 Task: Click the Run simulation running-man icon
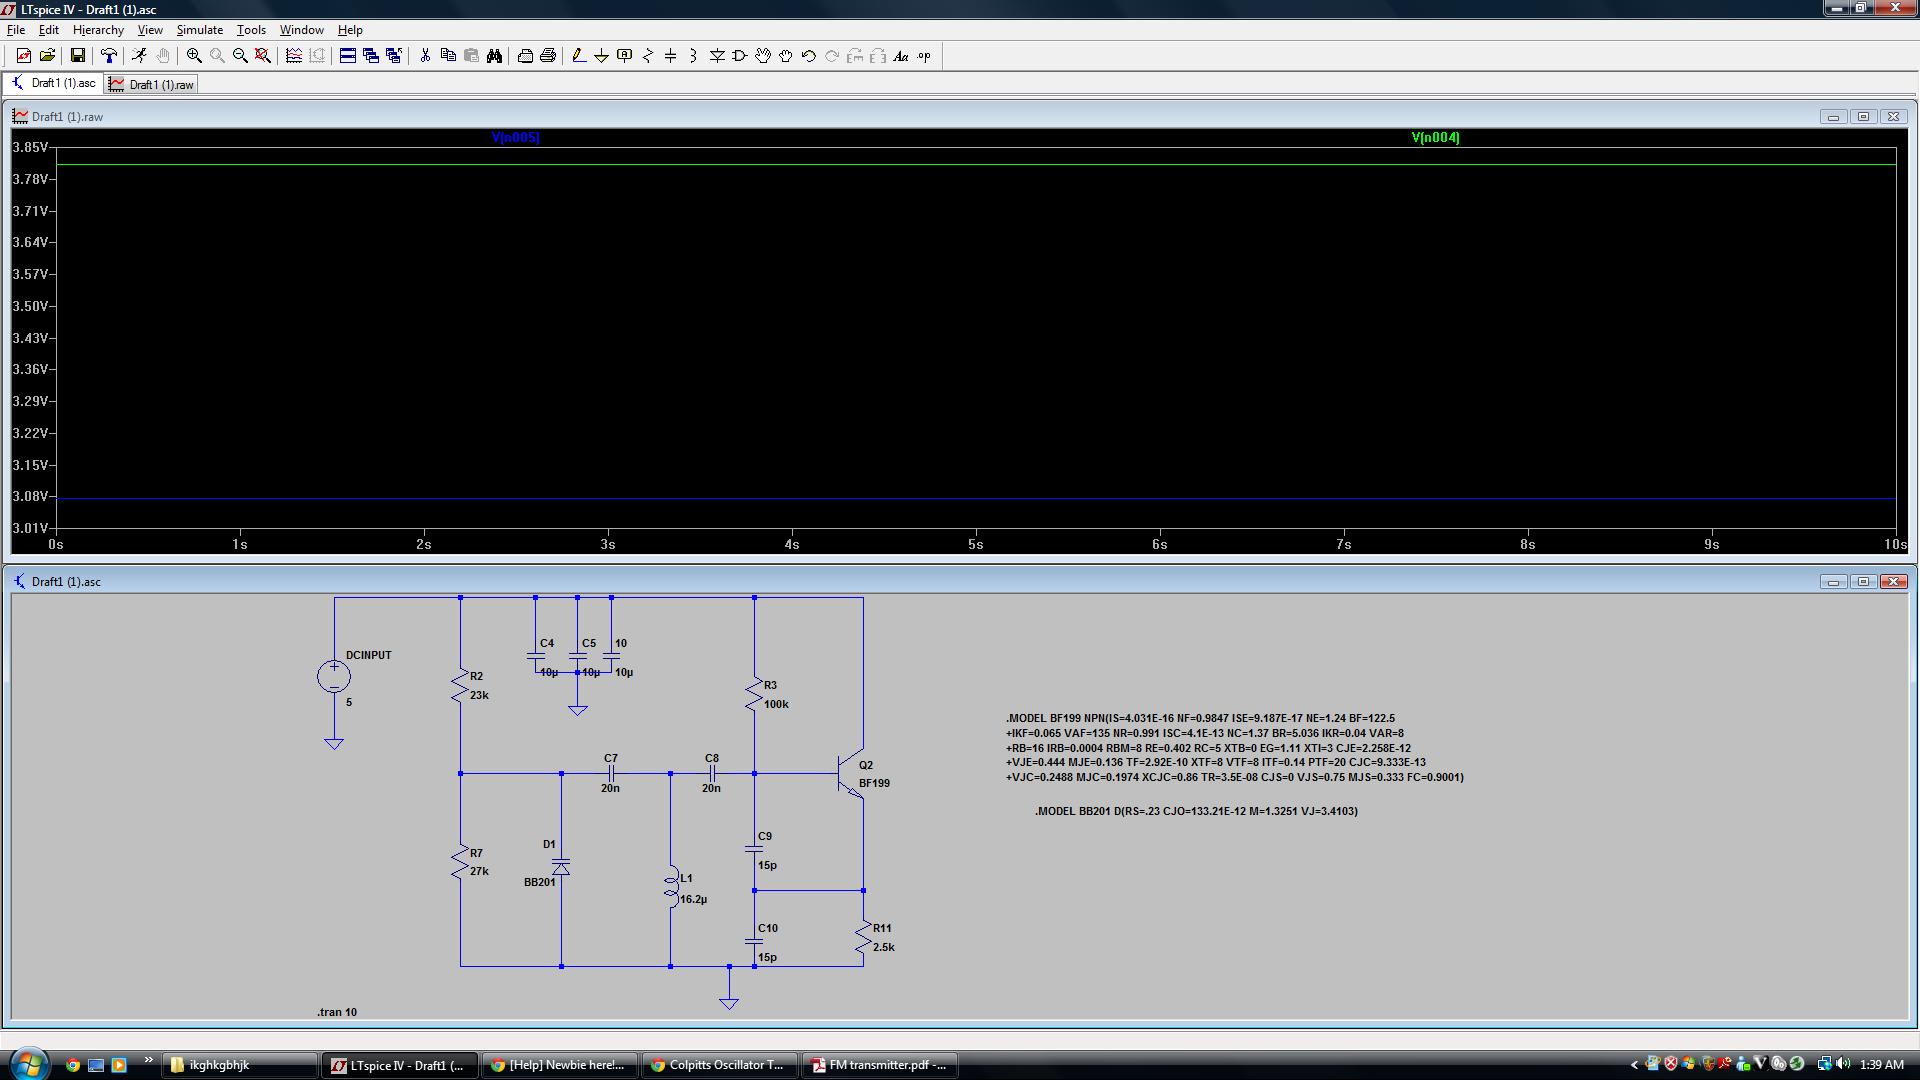pyautogui.click(x=139, y=56)
